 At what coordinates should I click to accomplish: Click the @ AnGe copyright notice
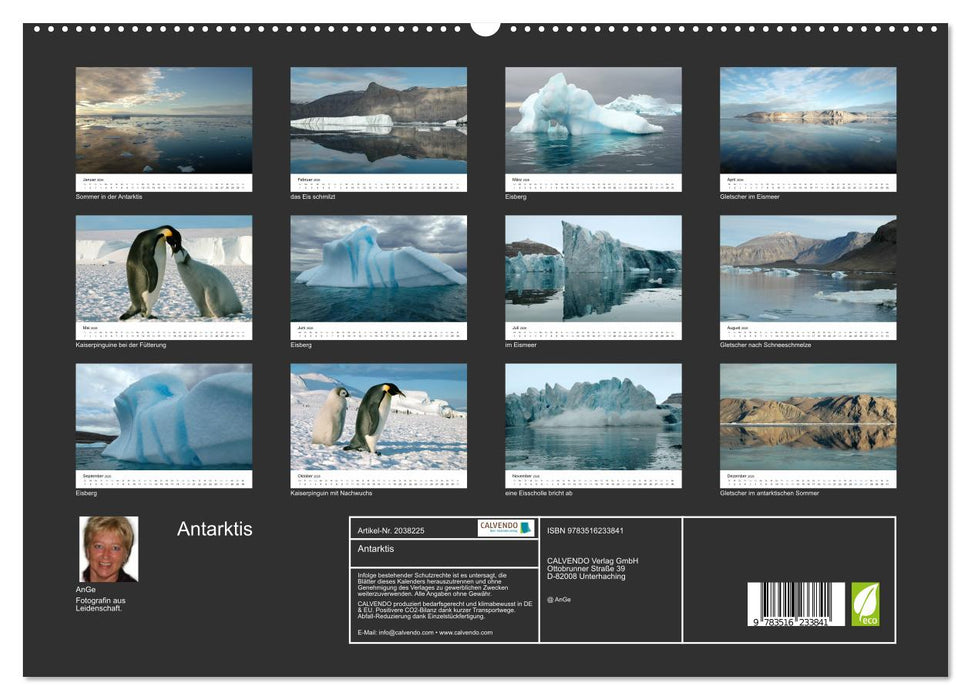[559, 598]
